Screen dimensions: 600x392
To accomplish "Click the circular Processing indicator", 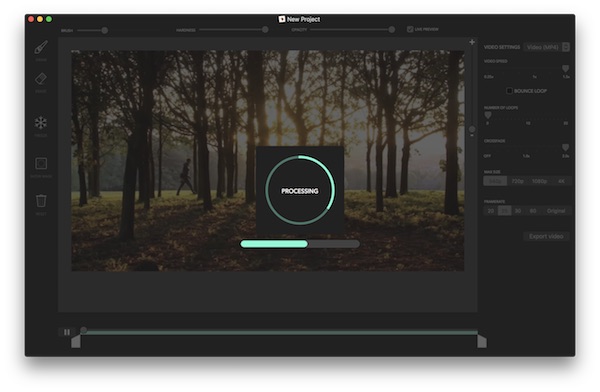I will click(300, 190).
